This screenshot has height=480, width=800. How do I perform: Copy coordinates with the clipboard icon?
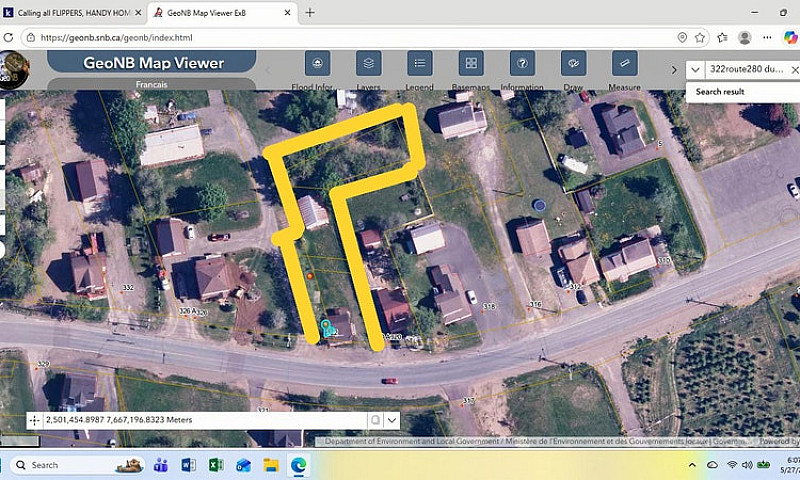(375, 420)
